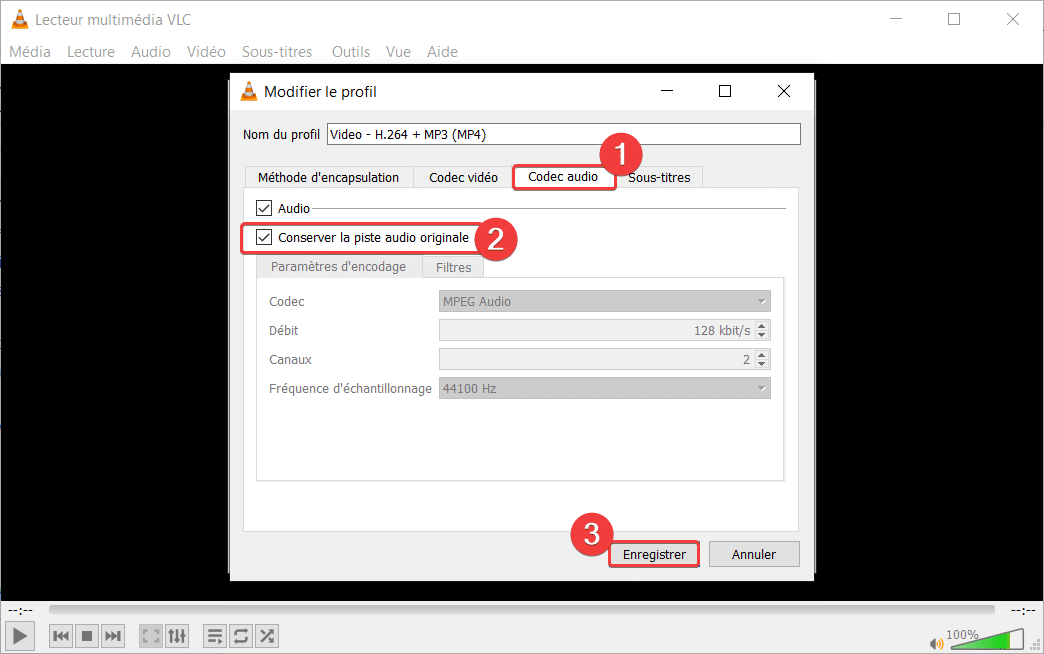The image size is (1044, 654).
Task: Open the Fréquence d'échantillonnage dropdown
Action: 604,388
